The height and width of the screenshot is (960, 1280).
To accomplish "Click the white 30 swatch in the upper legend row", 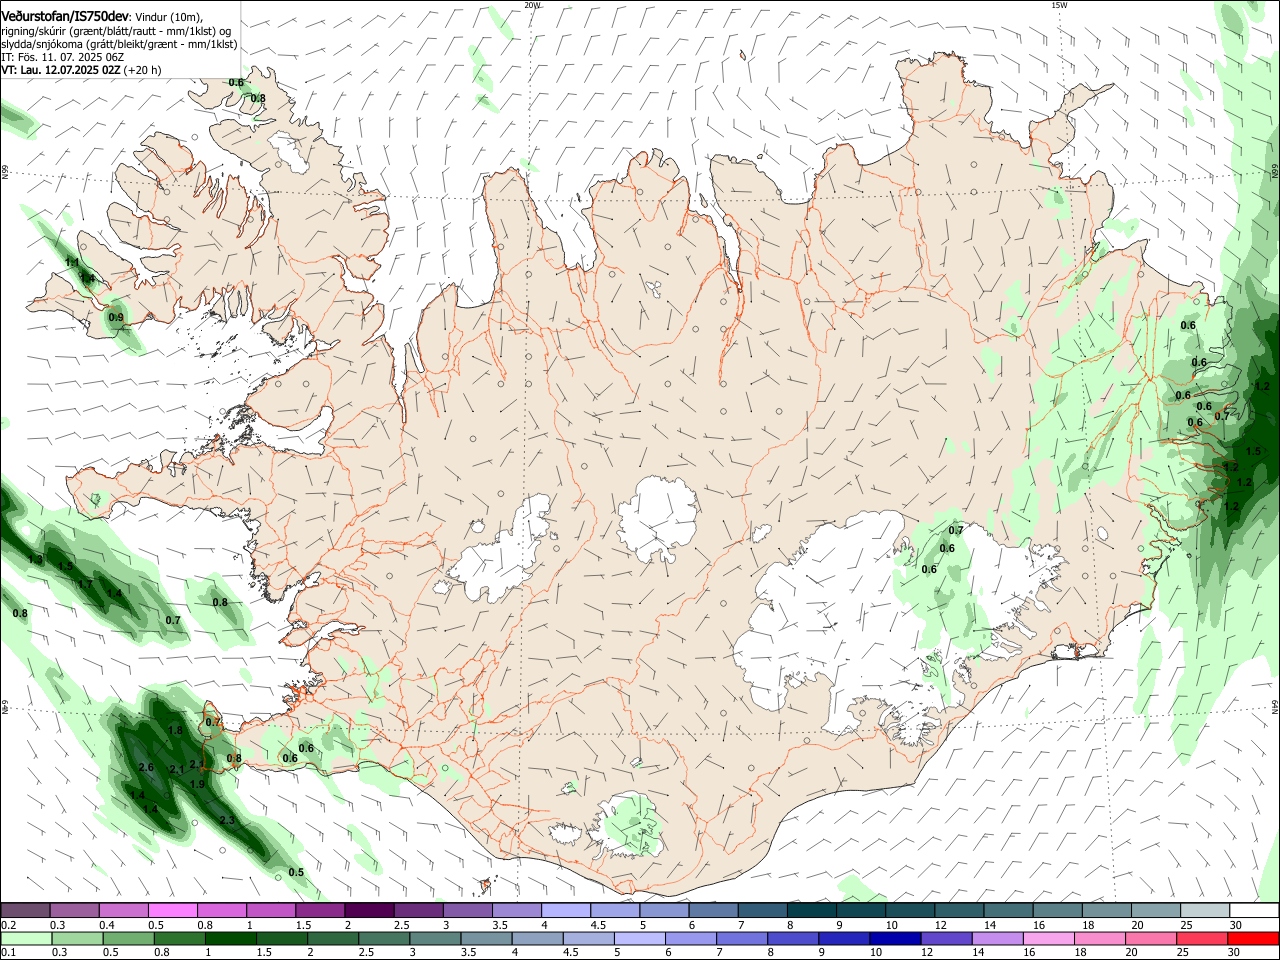I will click(1253, 910).
